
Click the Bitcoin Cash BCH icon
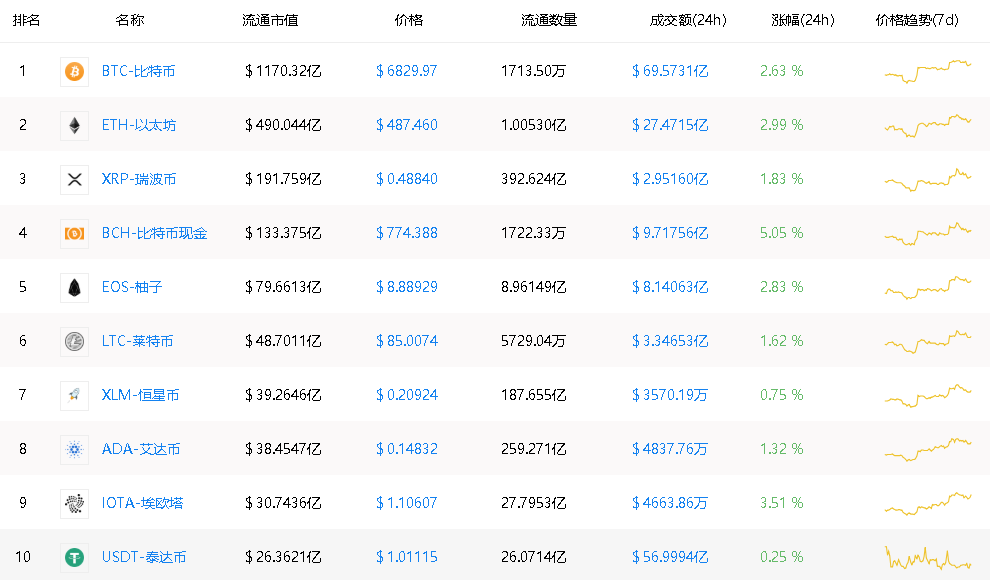click(x=75, y=234)
